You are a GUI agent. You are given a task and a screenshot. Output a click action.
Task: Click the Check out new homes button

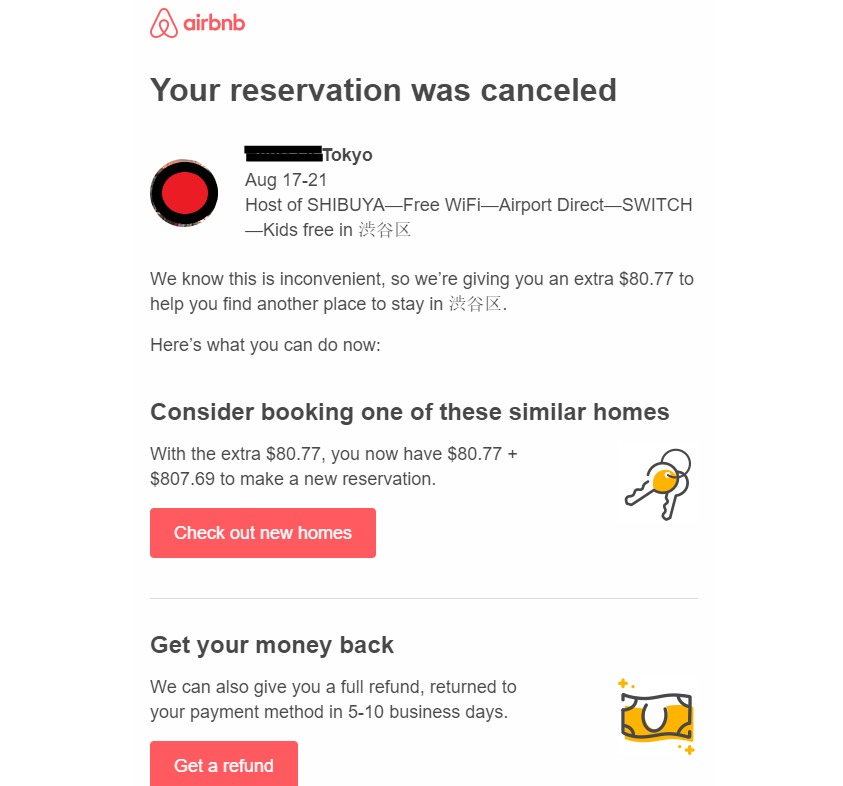(262, 532)
